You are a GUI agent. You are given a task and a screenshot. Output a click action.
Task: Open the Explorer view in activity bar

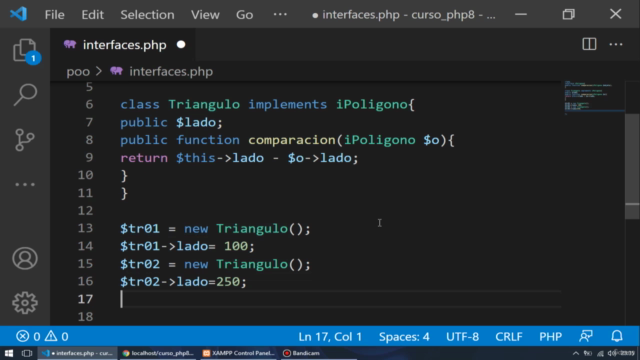coord(25,51)
